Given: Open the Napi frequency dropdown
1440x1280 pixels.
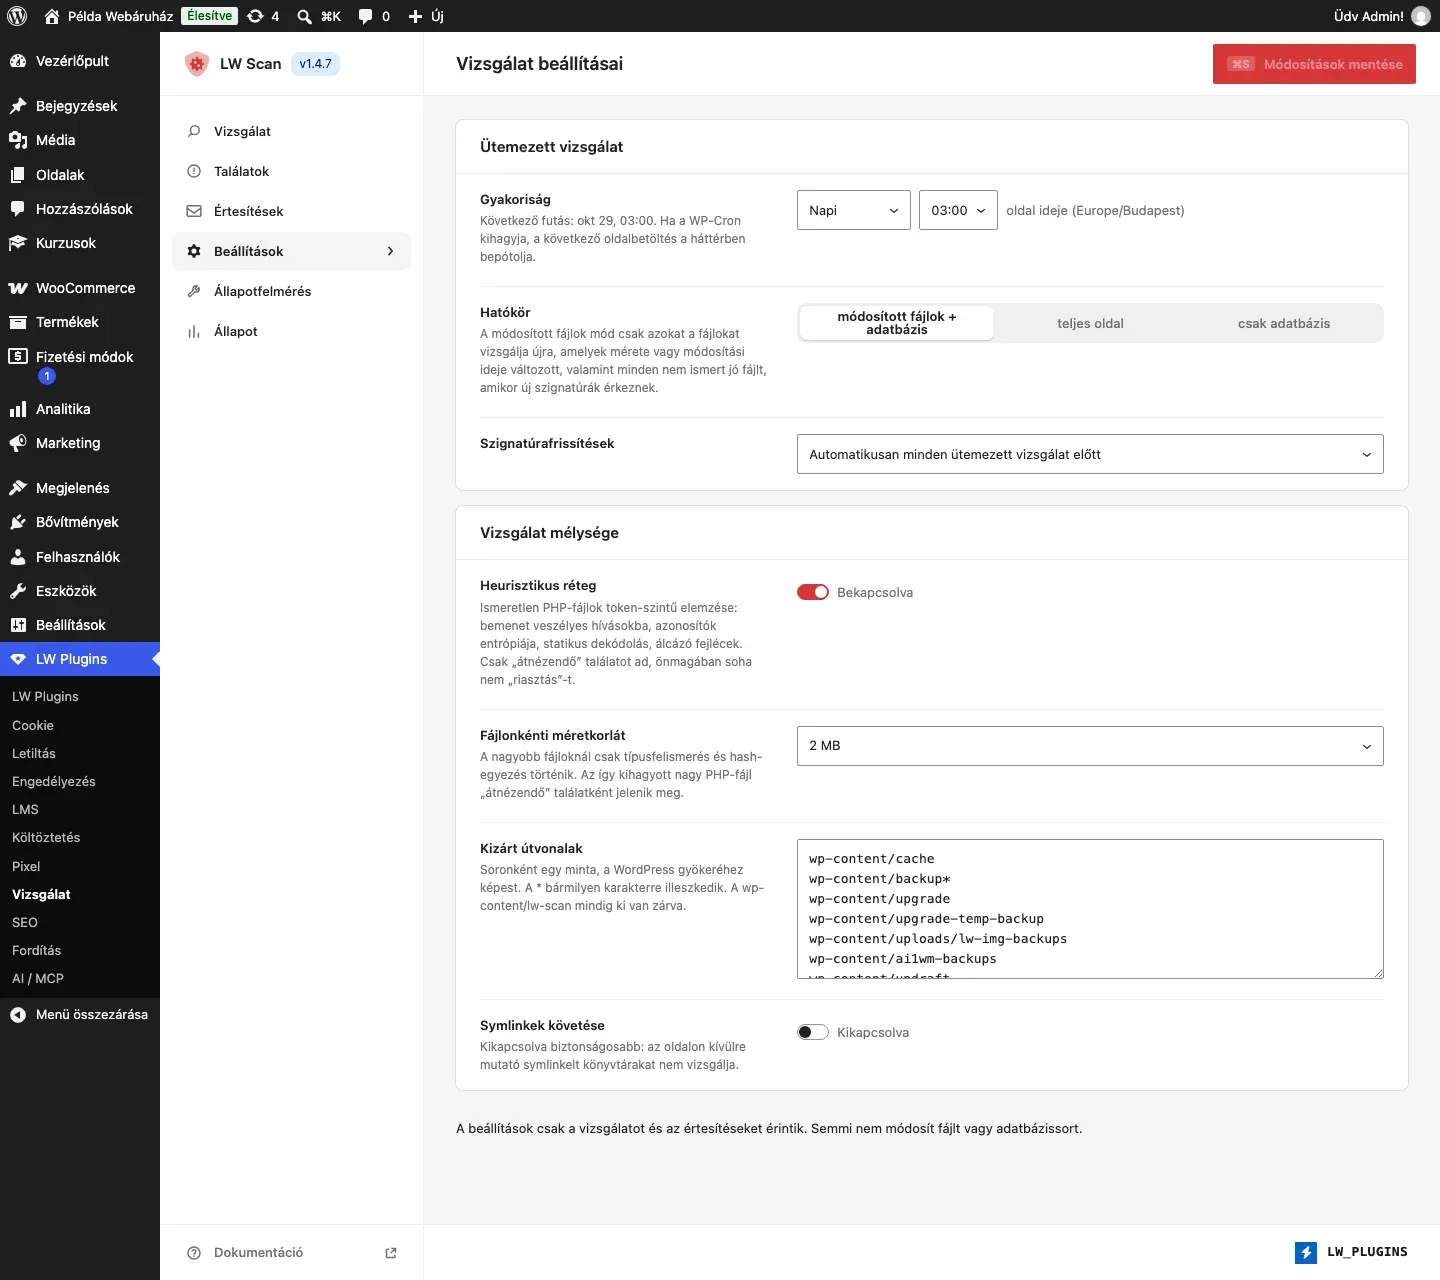Looking at the screenshot, I should click(x=854, y=210).
